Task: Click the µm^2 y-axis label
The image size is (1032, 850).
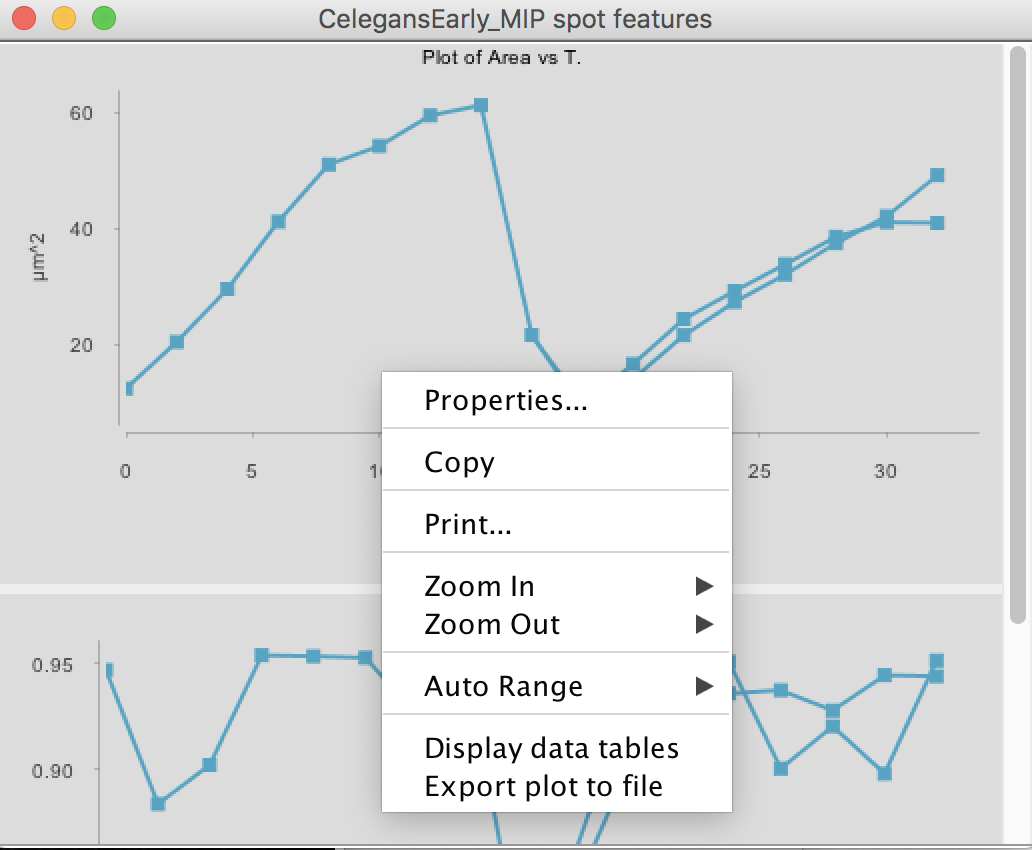Action: pos(39,257)
